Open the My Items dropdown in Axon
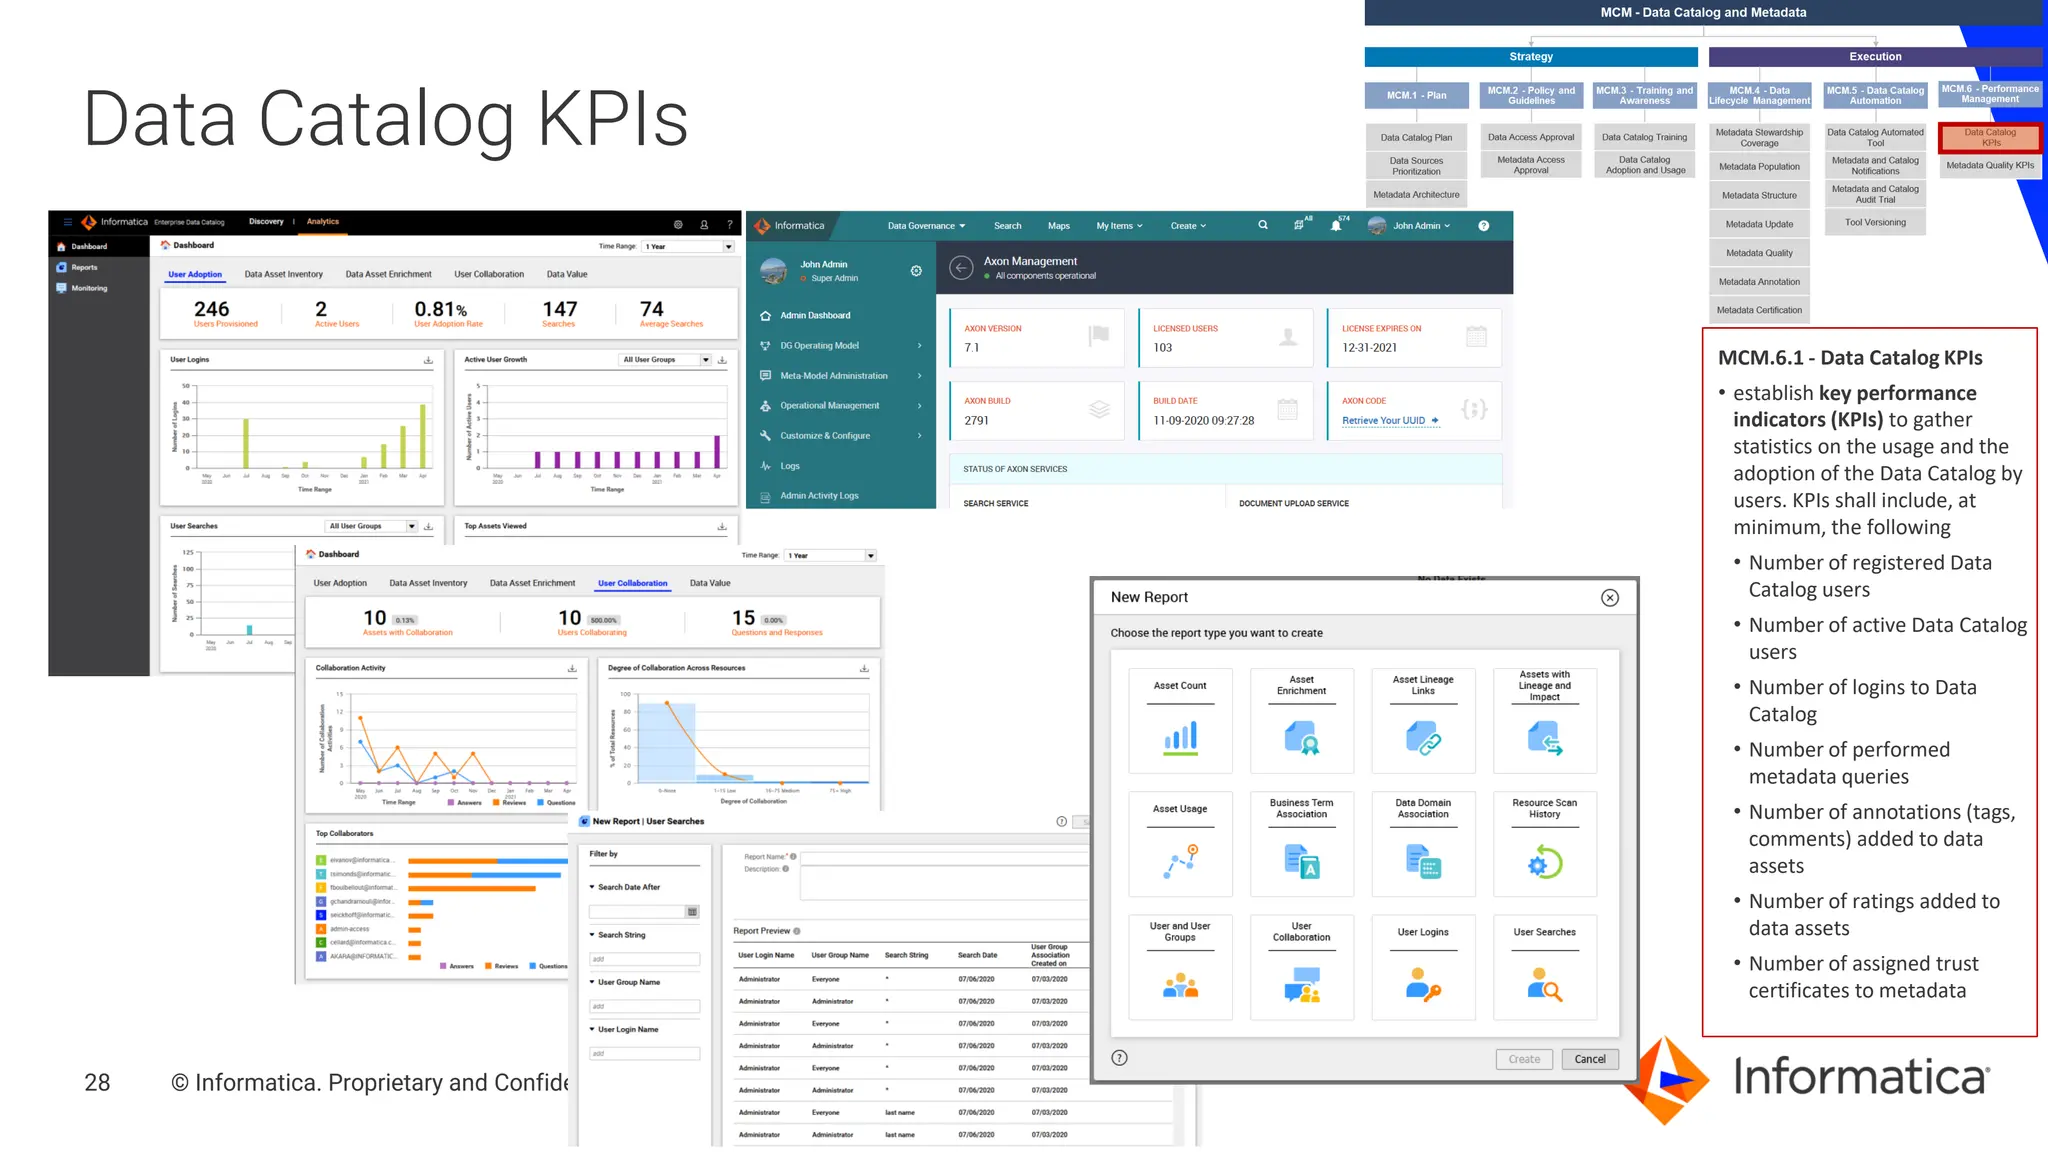This screenshot has height=1152, width=2048. (x=1119, y=226)
